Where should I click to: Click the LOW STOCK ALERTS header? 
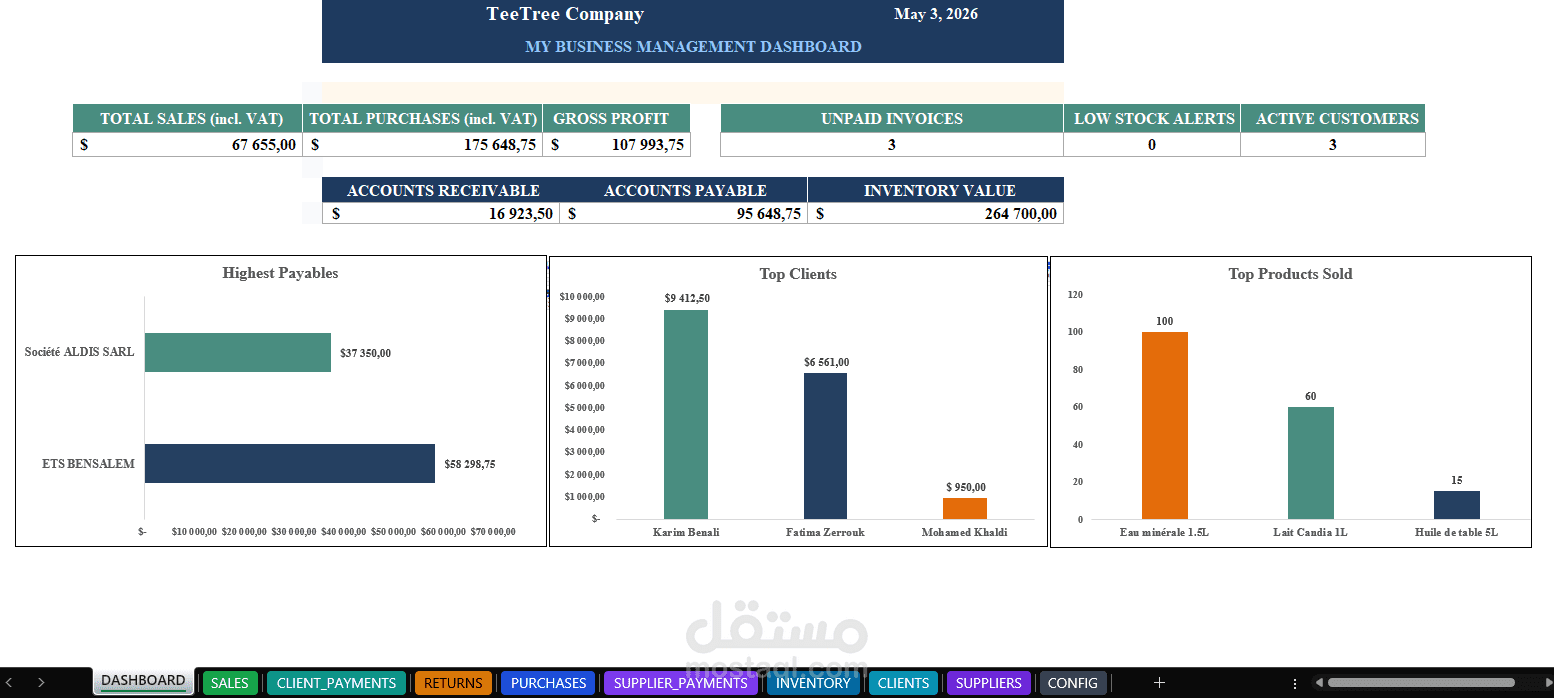(x=1152, y=118)
